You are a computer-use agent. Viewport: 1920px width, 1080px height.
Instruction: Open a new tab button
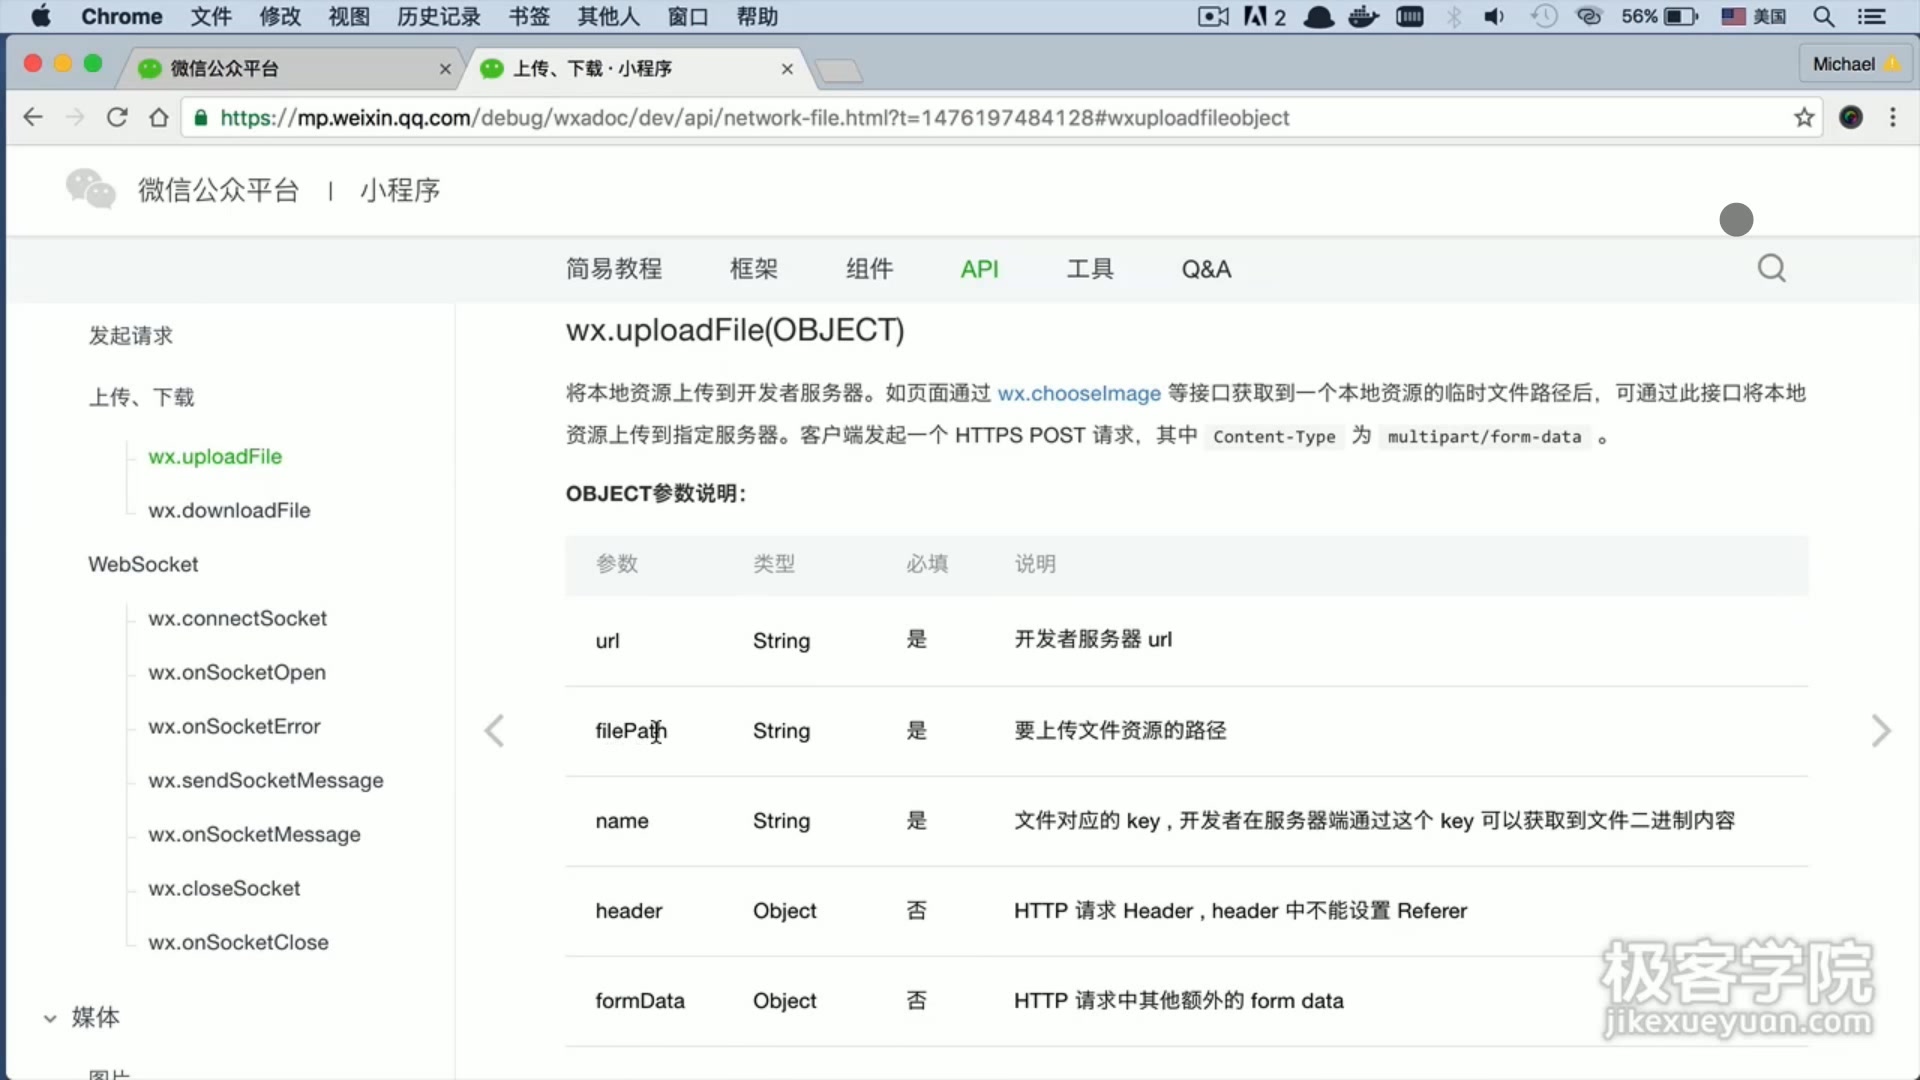coord(838,70)
